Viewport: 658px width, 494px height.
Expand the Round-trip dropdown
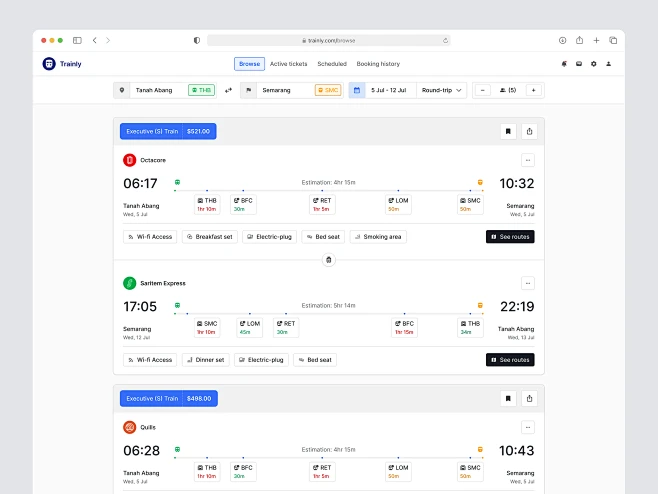click(x=441, y=90)
